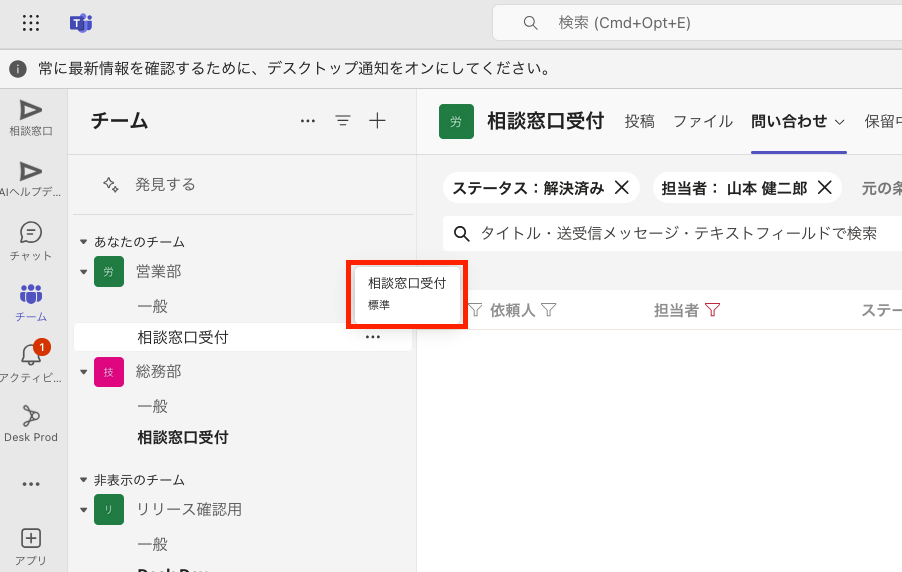Click the filter icon in チーム header
This screenshot has height=572, width=902.
tap(343, 121)
